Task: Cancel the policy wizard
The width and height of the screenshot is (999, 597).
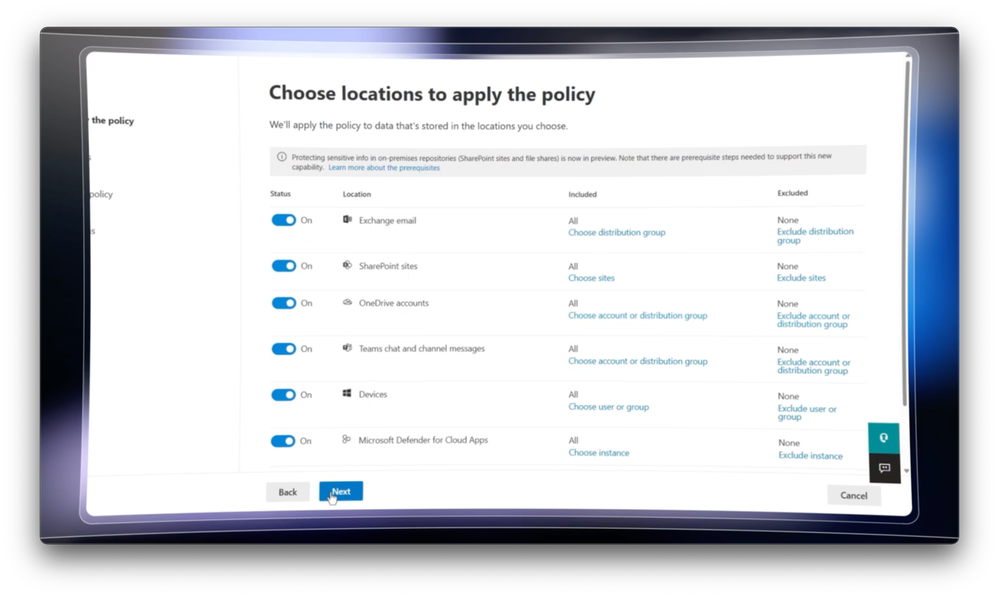Action: tap(854, 495)
